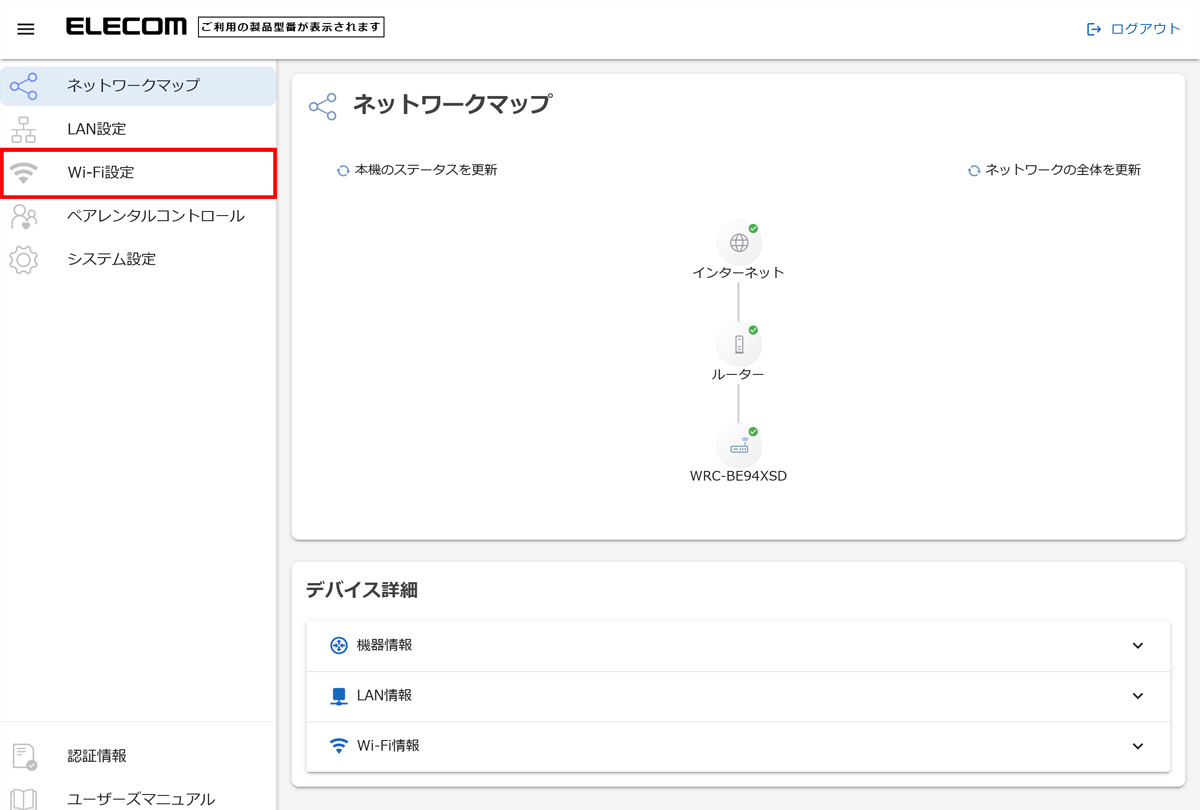The height and width of the screenshot is (810, 1200).
Task: Click the ルーター label text
Action: point(739,374)
